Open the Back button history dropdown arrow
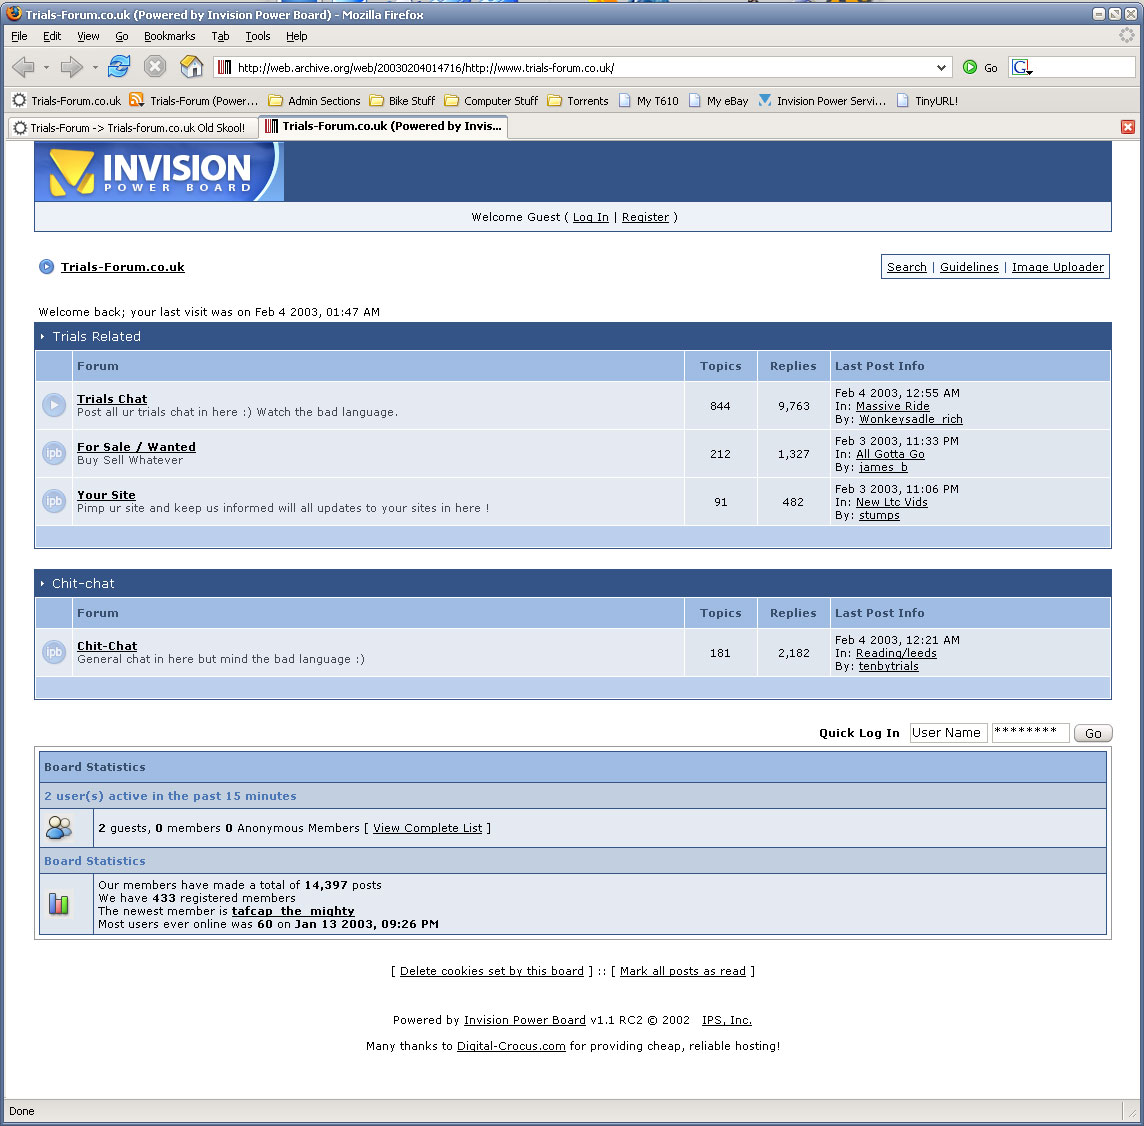Image resolution: width=1144 pixels, height=1126 pixels. click(47, 68)
